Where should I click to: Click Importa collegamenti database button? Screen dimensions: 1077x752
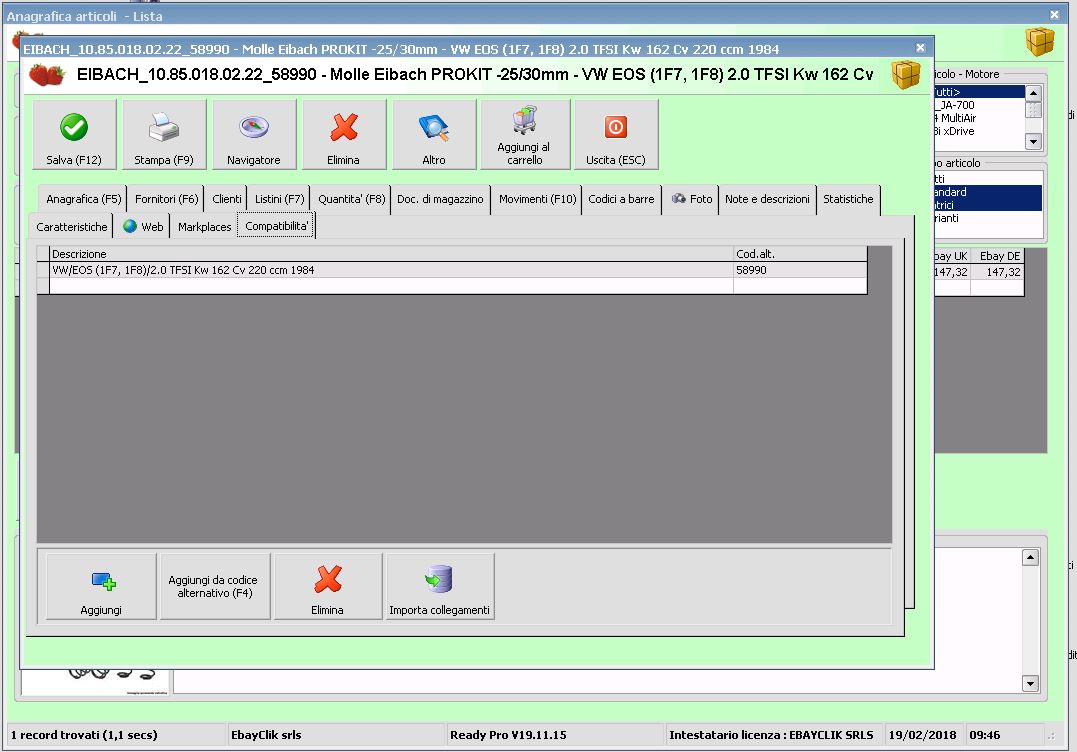(x=440, y=586)
